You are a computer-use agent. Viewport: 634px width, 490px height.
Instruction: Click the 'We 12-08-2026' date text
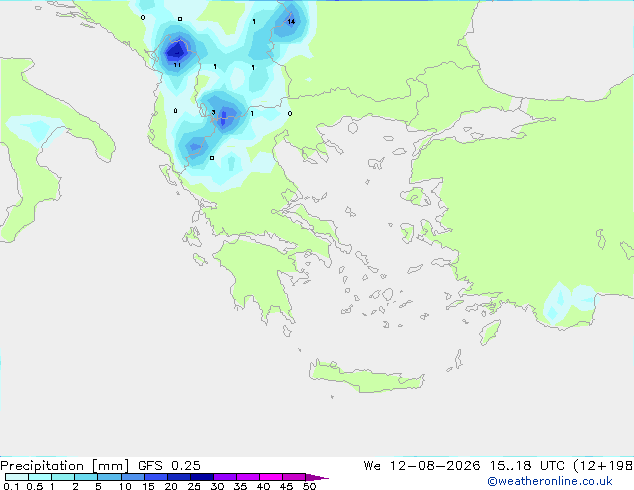click(x=422, y=466)
